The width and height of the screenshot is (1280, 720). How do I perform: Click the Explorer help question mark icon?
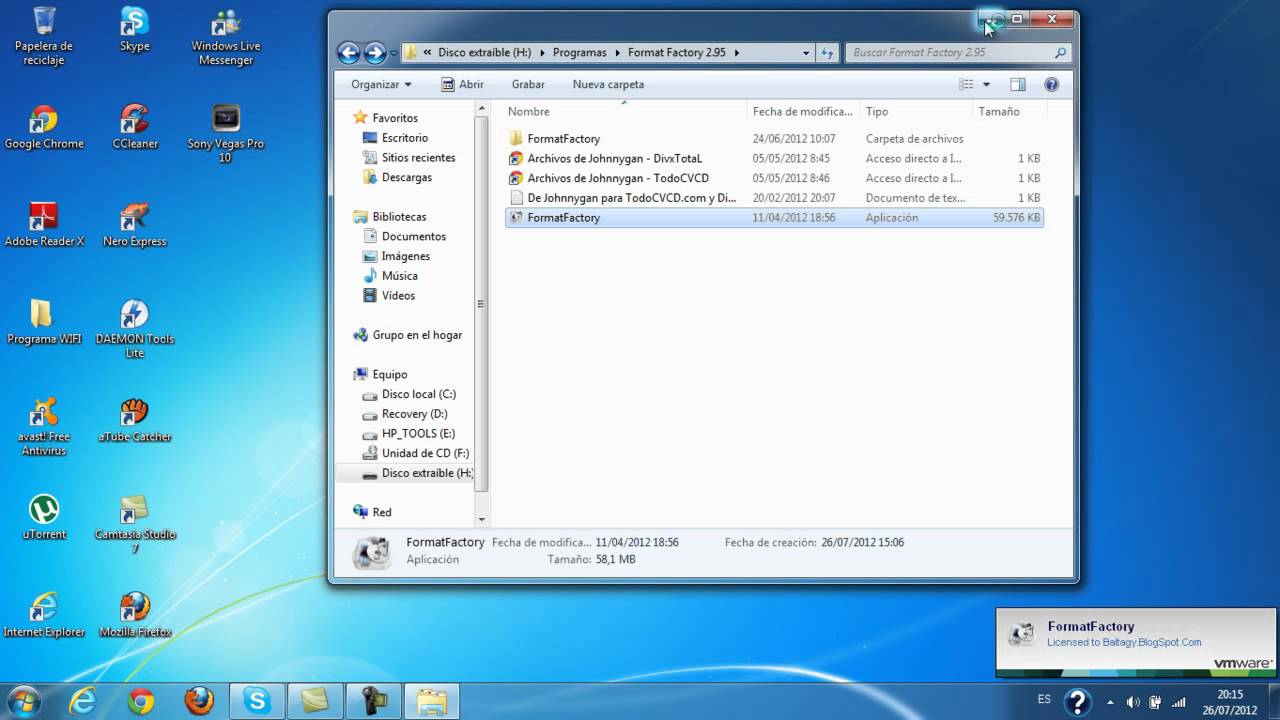pos(1051,85)
